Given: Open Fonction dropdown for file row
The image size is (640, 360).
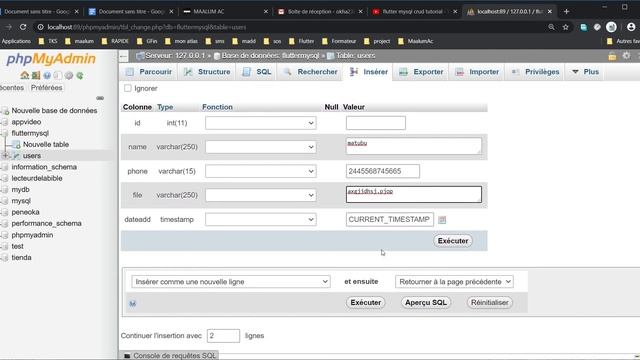Looking at the screenshot, I should coord(261,195).
